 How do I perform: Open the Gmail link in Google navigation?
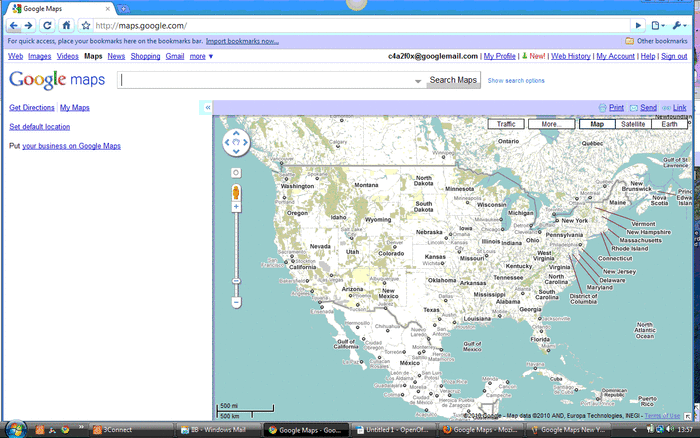click(175, 56)
